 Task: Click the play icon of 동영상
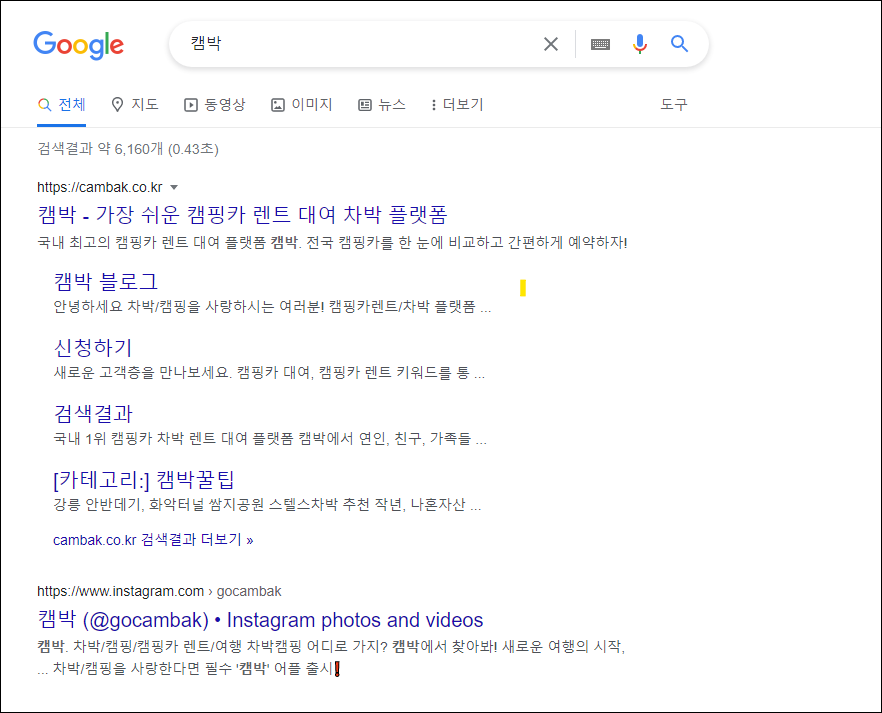point(191,105)
